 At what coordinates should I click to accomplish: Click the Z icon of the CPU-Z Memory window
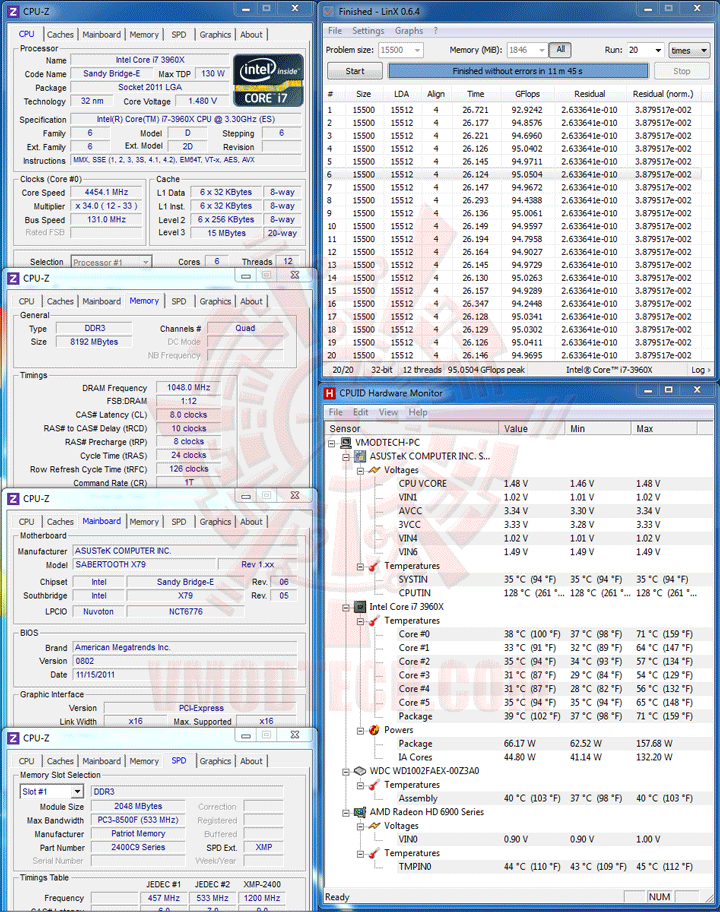(13, 279)
